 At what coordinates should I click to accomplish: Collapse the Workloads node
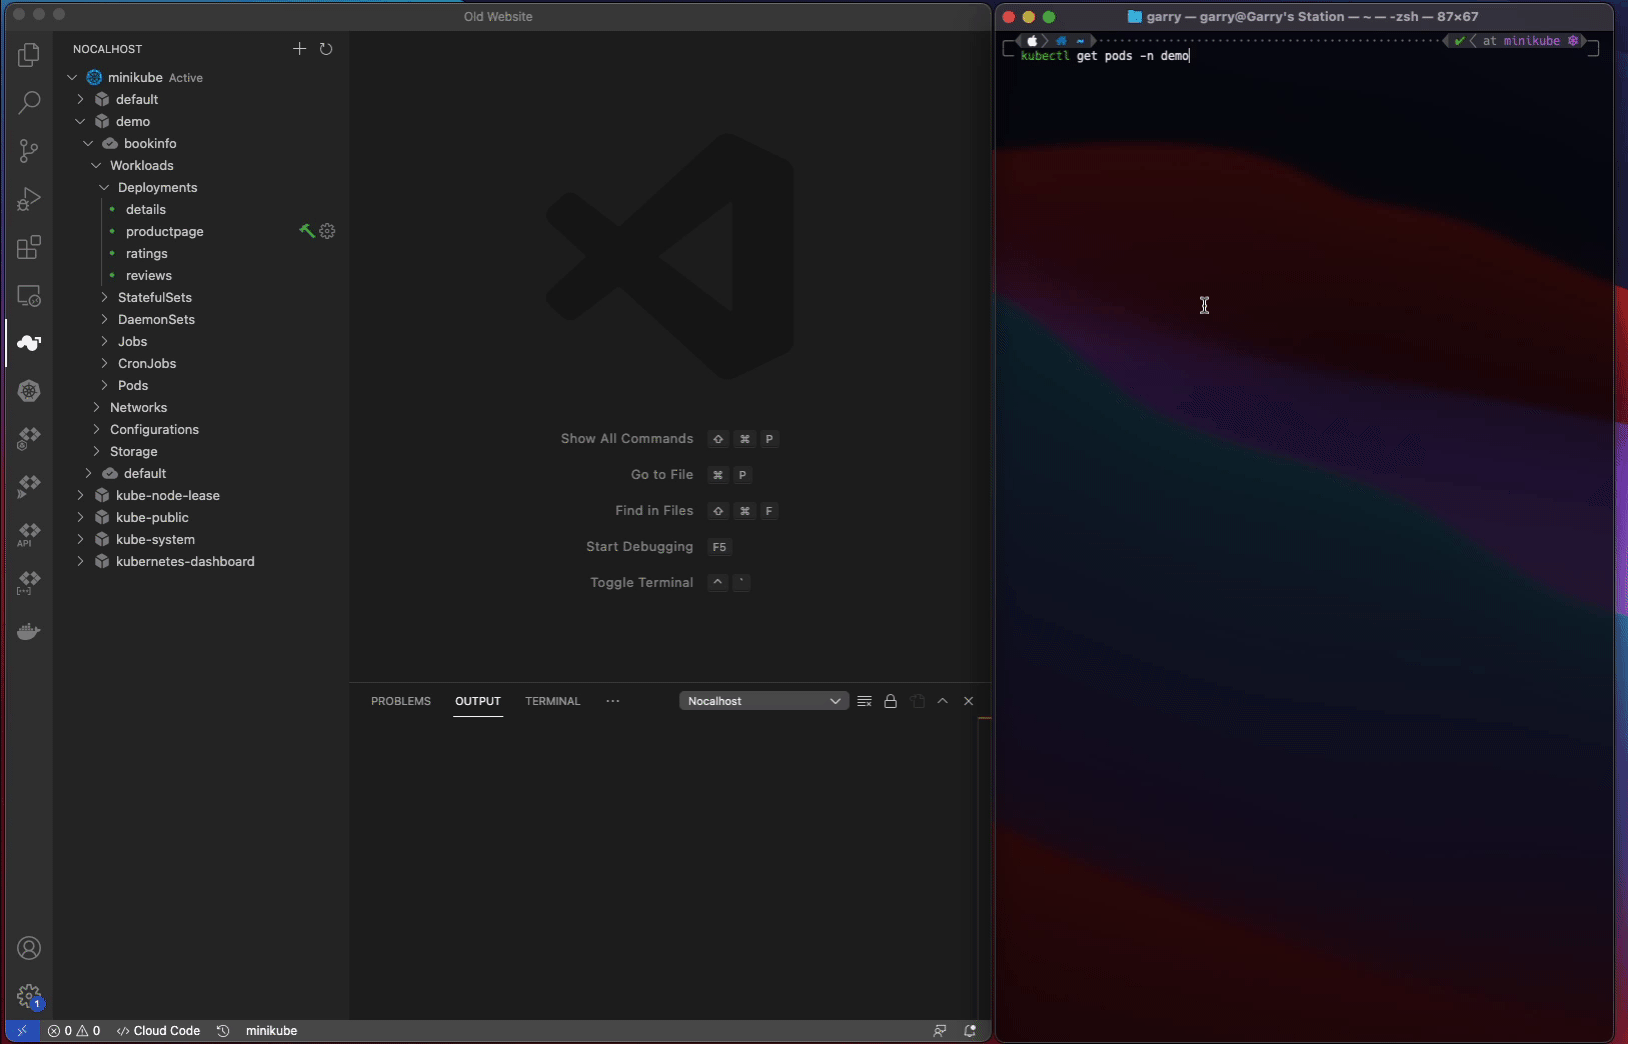[96, 165]
